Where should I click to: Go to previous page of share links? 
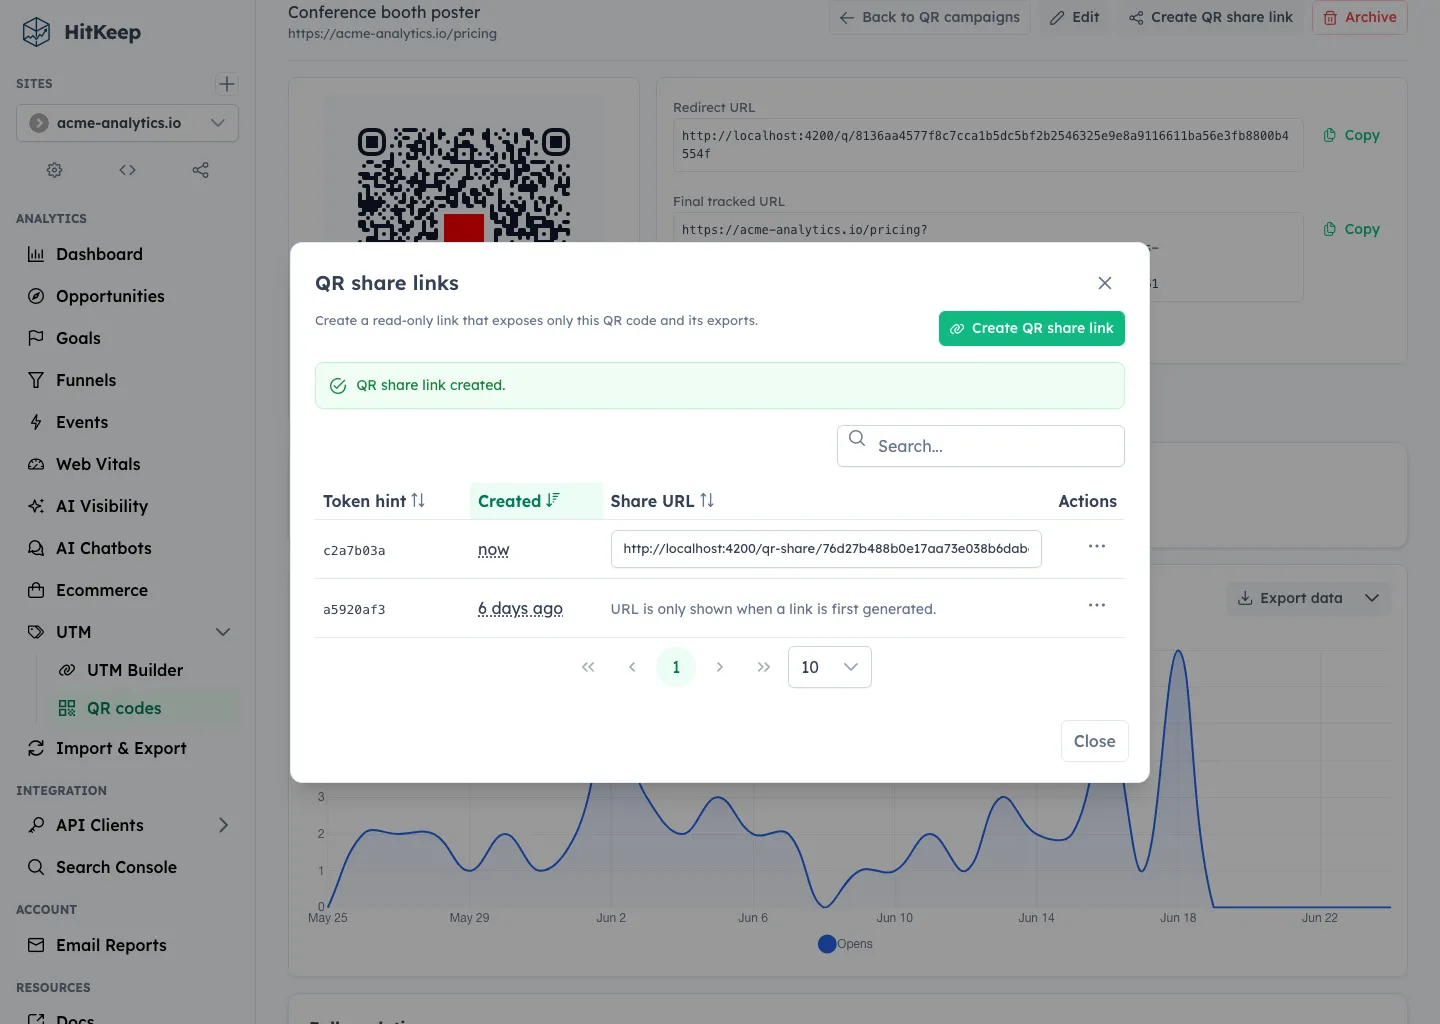(x=632, y=667)
